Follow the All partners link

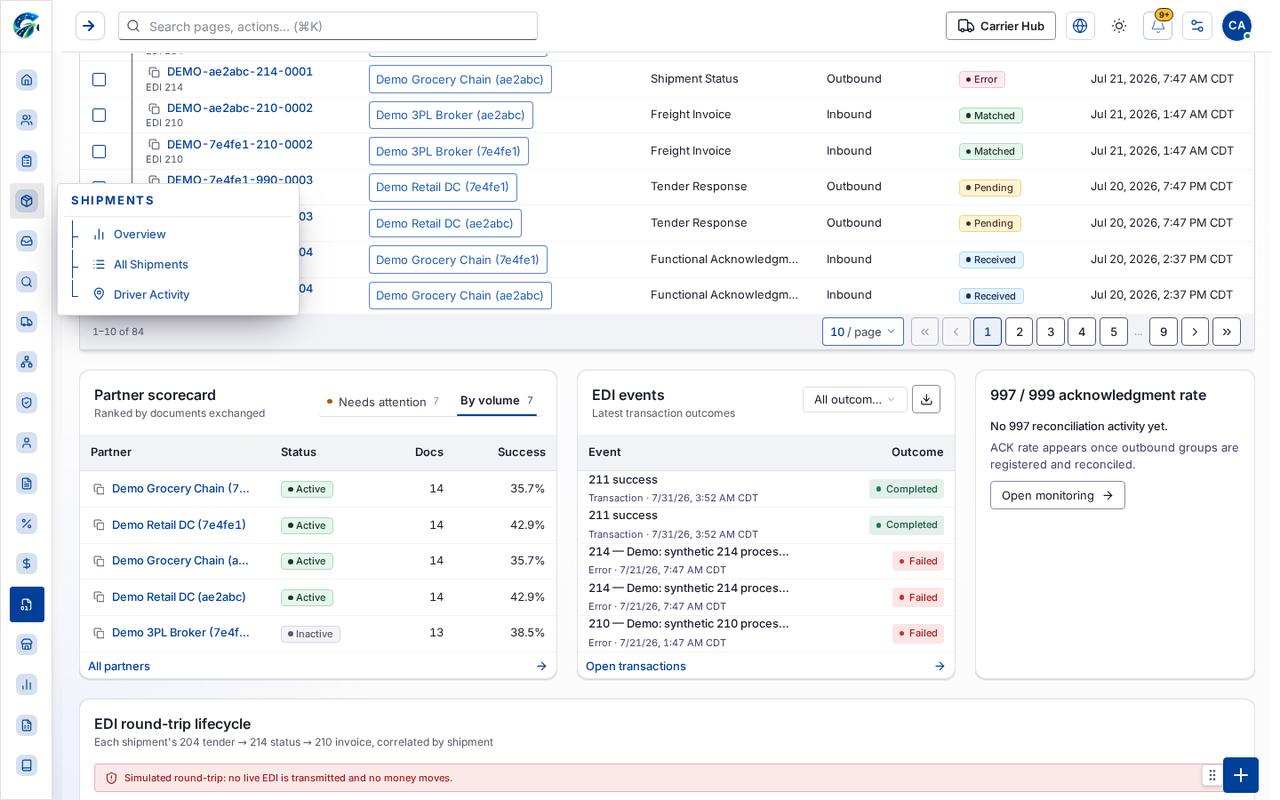[x=119, y=666]
